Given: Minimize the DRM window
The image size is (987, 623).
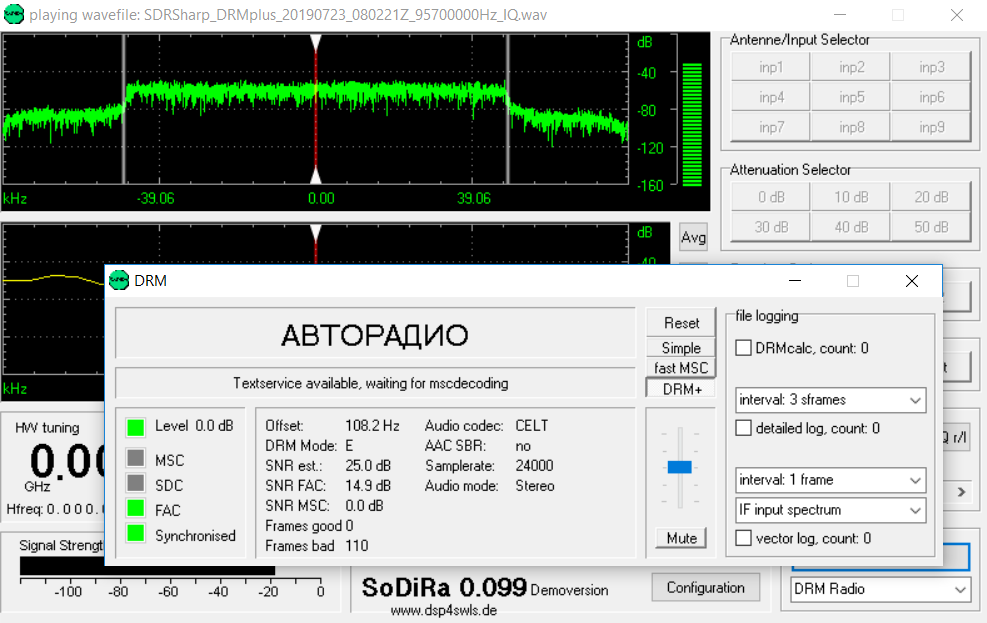Looking at the screenshot, I should (x=795, y=281).
